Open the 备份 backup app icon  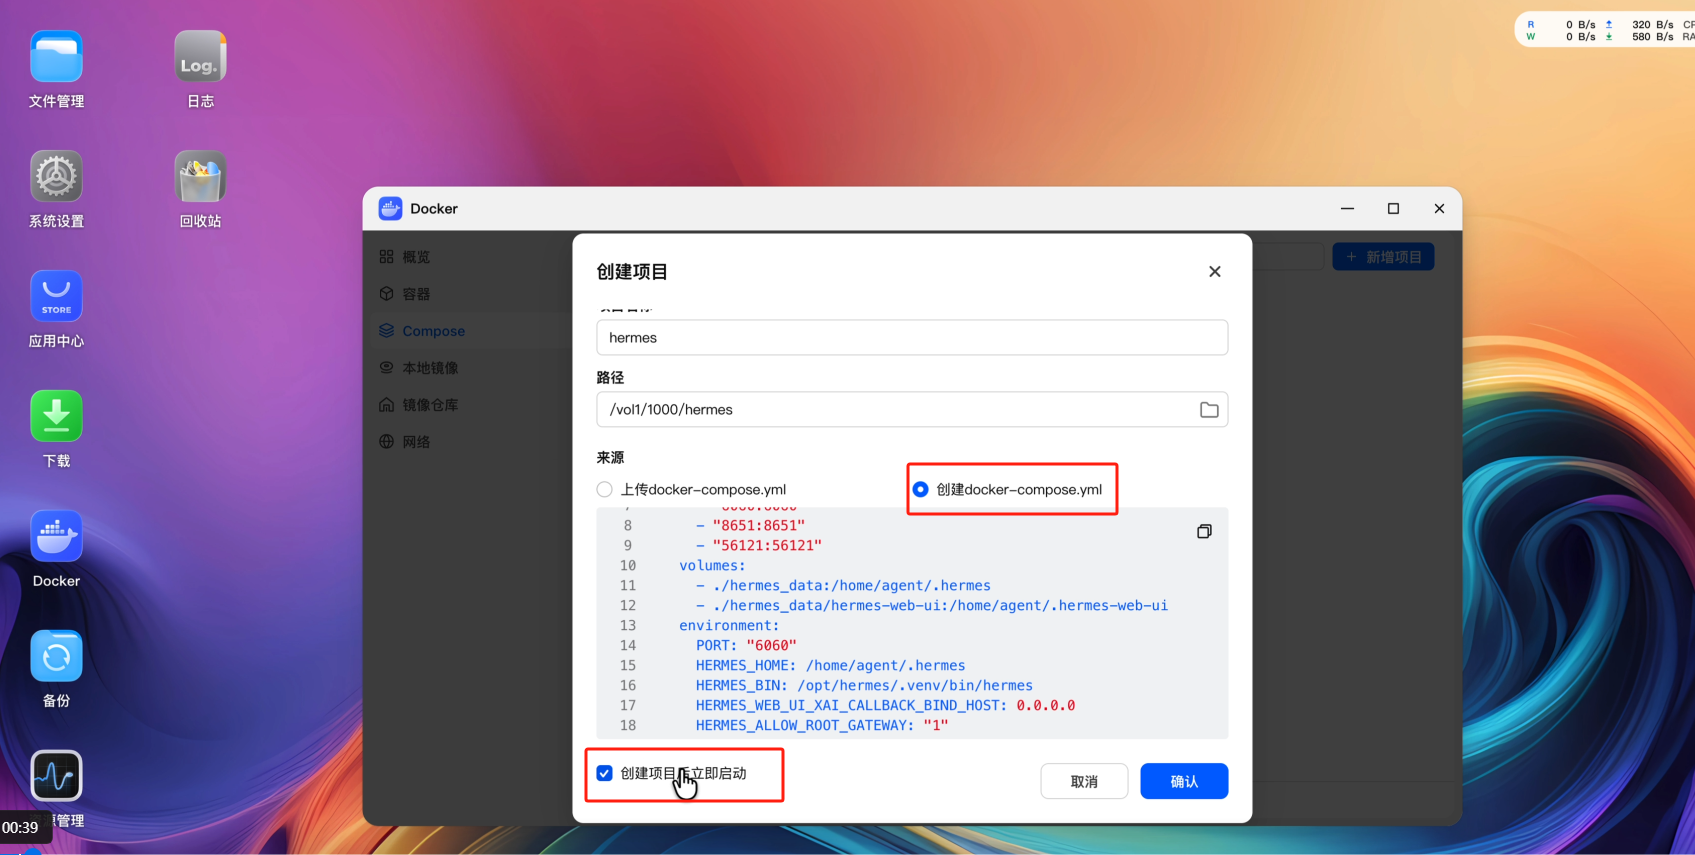click(x=56, y=656)
